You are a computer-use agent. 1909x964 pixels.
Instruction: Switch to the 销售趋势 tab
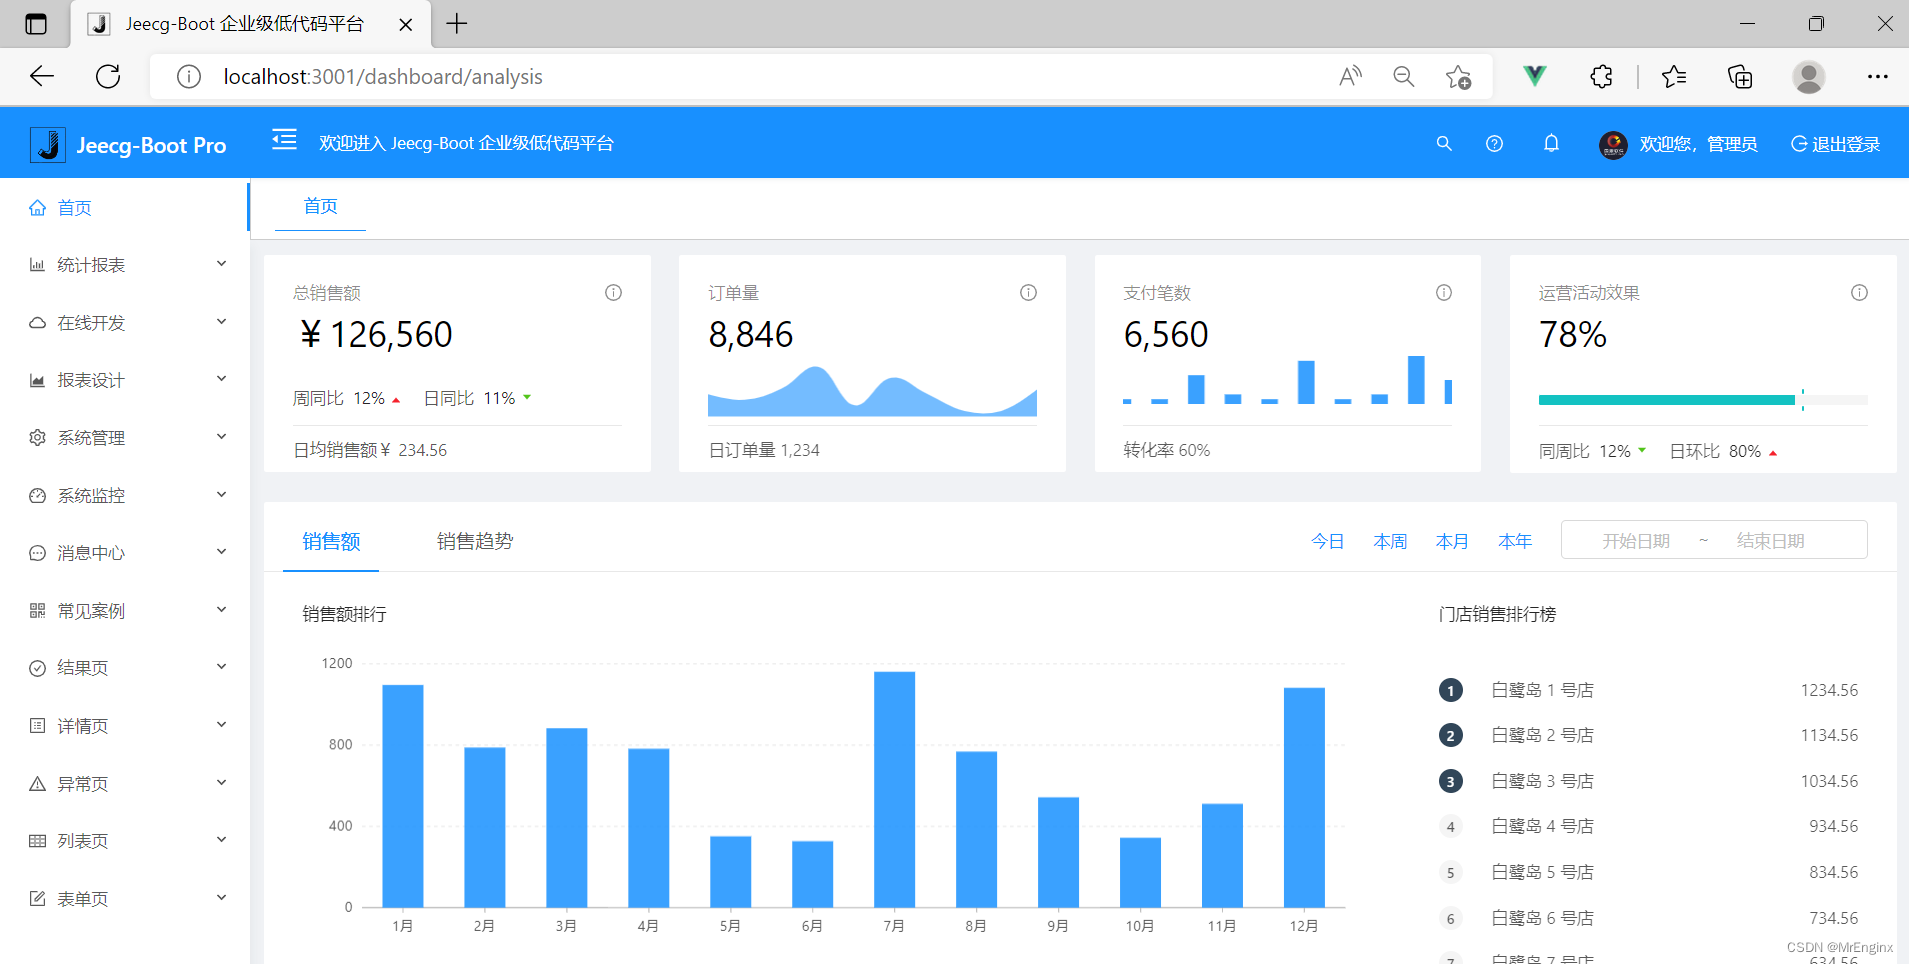coord(475,541)
